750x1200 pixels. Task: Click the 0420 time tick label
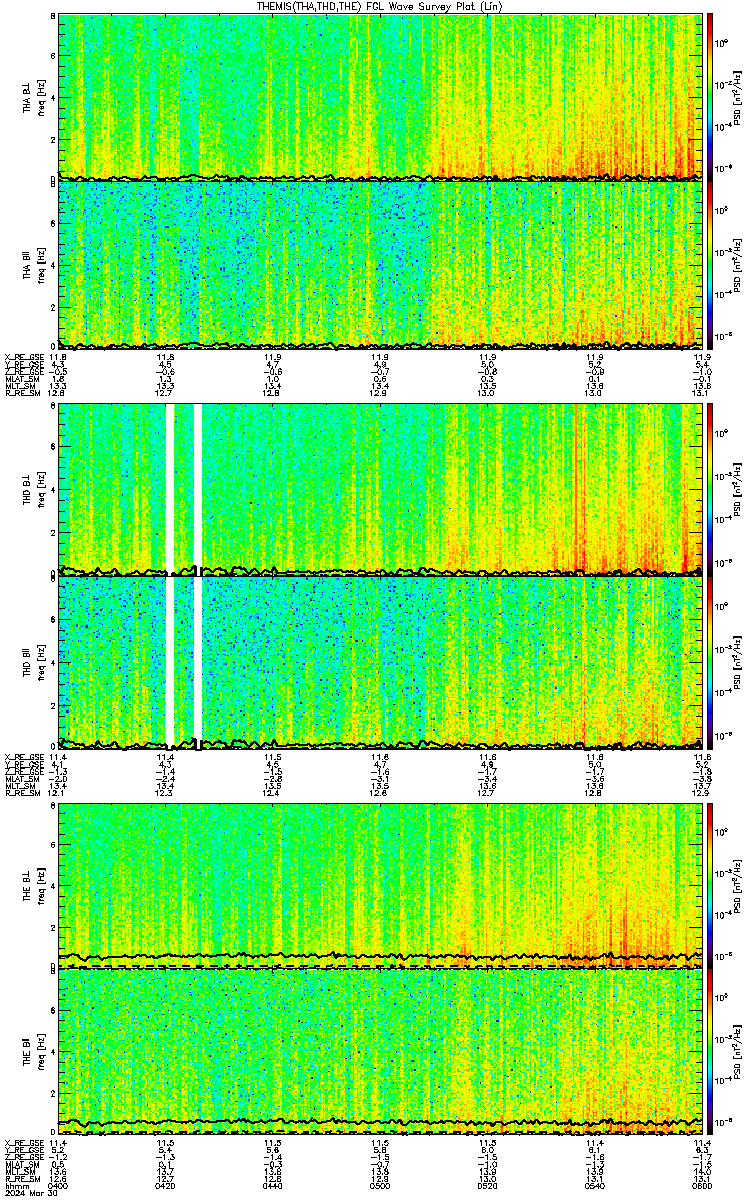pyautogui.click(x=165, y=1185)
